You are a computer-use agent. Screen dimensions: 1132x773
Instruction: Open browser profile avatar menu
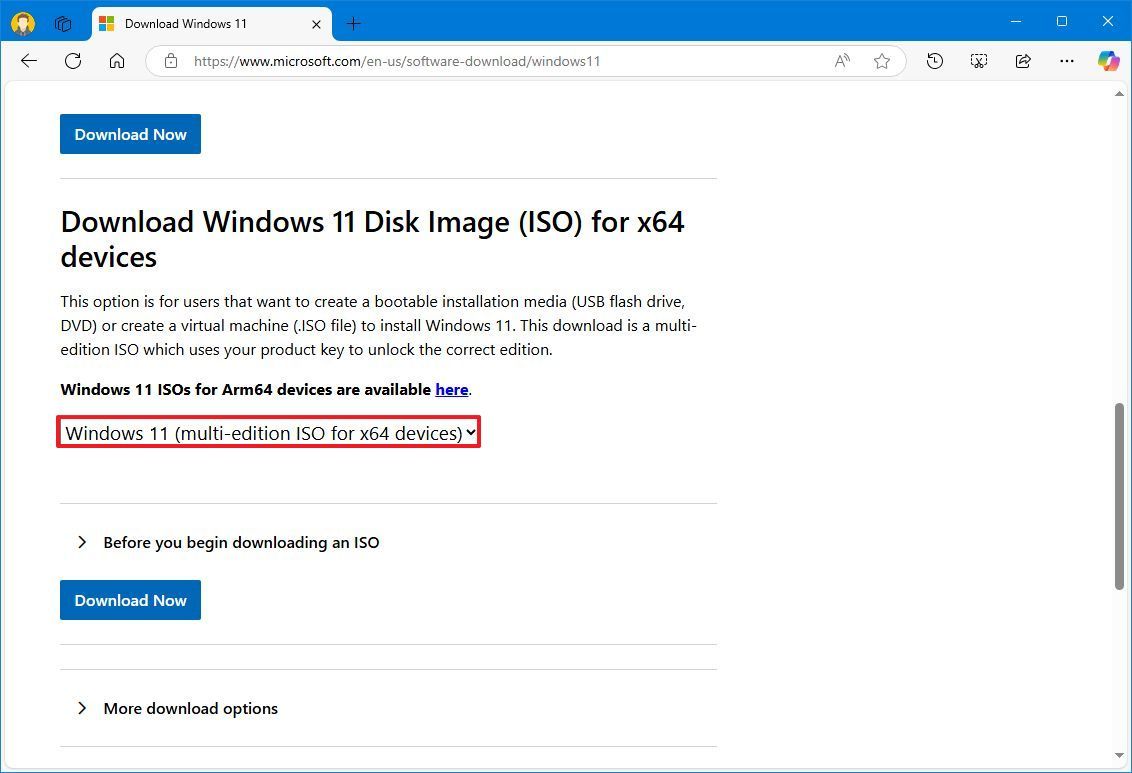pyautogui.click(x=22, y=22)
